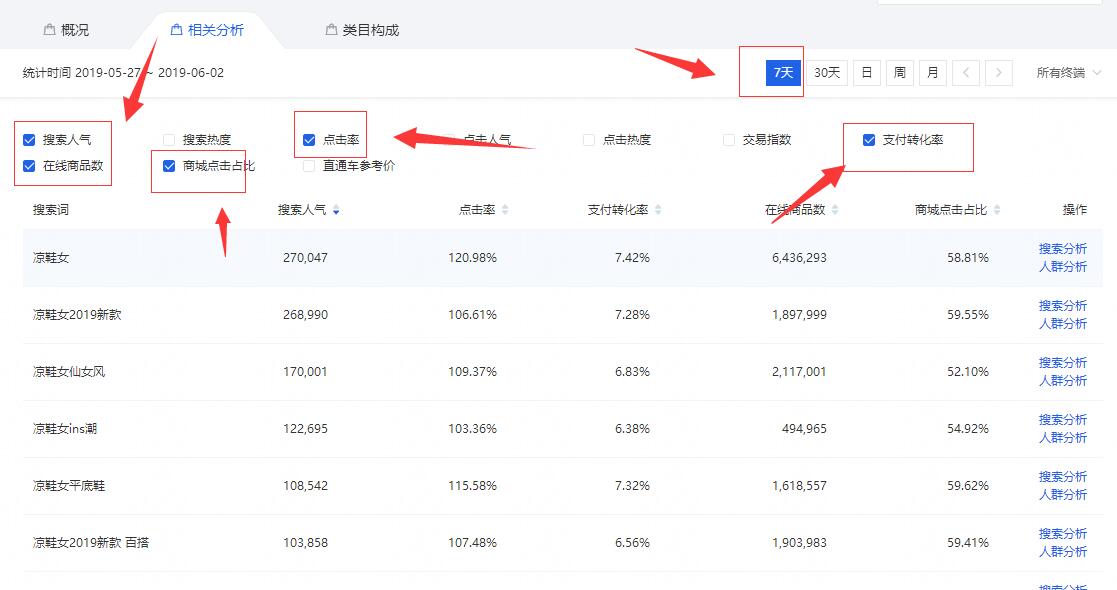The width and height of the screenshot is (1117, 590).
Task: Open 人群分析 for 凉鞋女ins潮
Action: tap(1063, 438)
